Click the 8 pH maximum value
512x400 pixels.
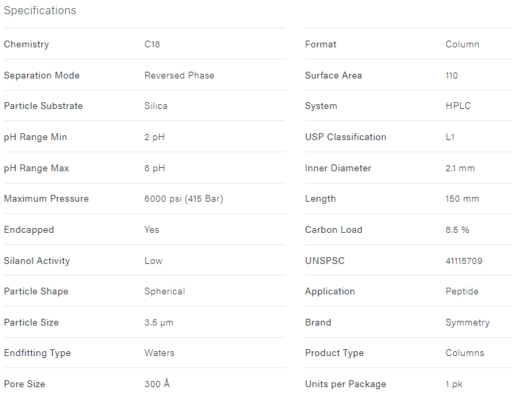(154, 168)
